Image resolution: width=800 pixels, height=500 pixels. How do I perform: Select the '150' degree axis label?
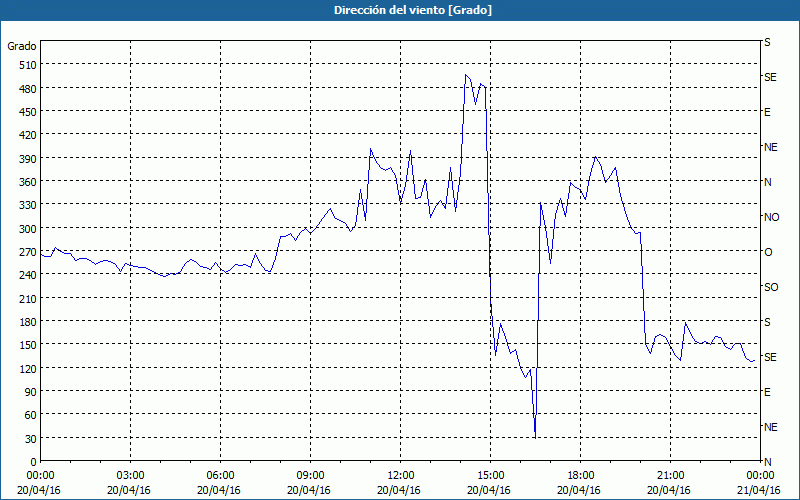[28, 345]
